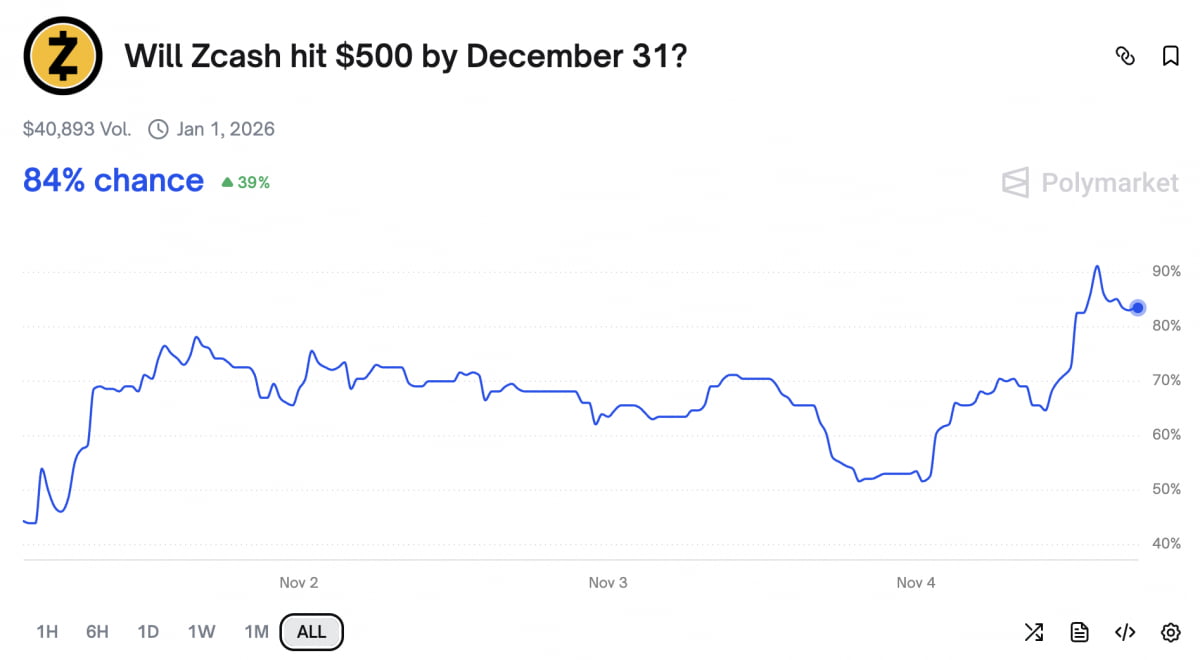
Task: Open the embed code icon
Action: click(1125, 632)
